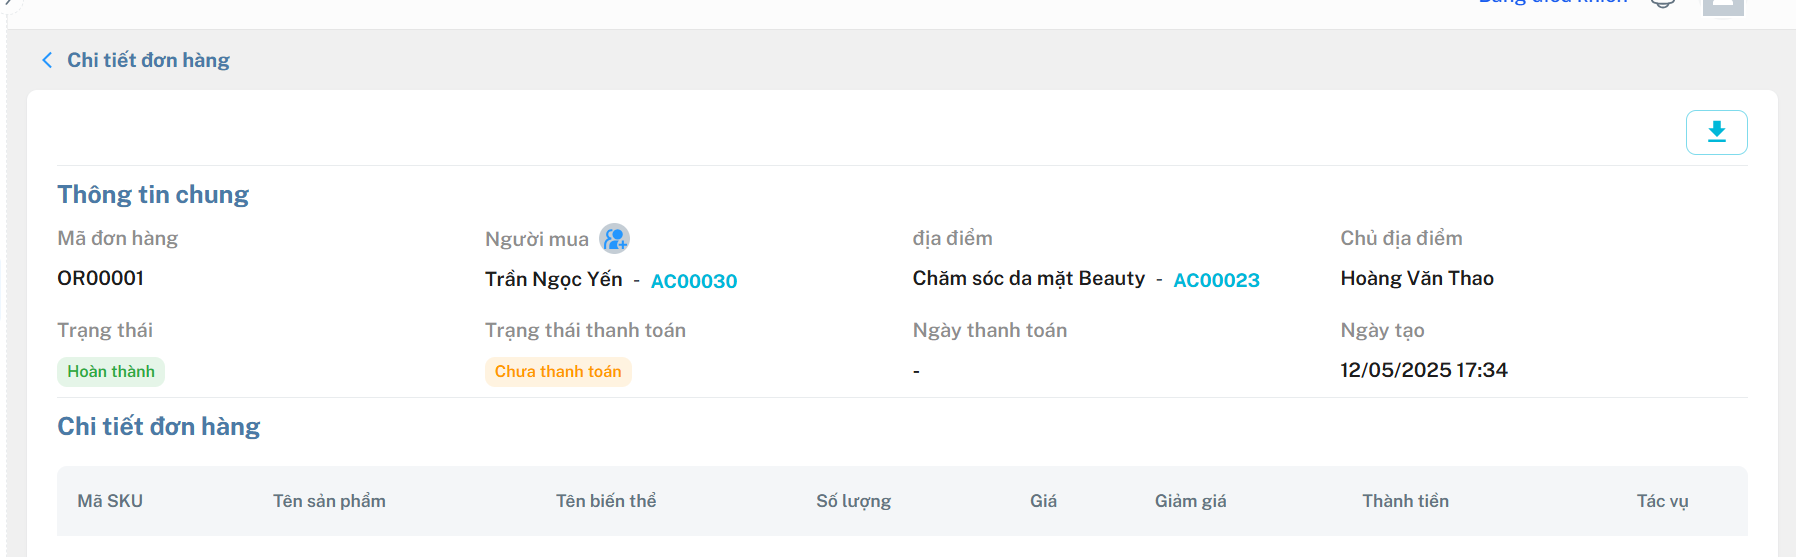Select the order code OR00001
Viewport: 1796px width, 557px height.
[100, 278]
